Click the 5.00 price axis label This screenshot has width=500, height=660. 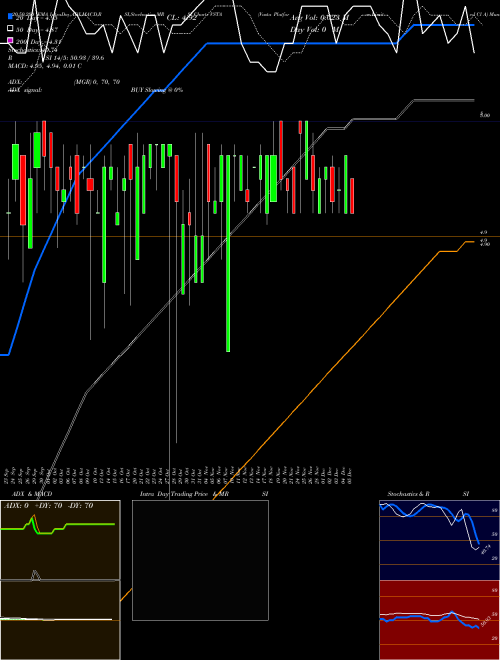click(x=485, y=115)
